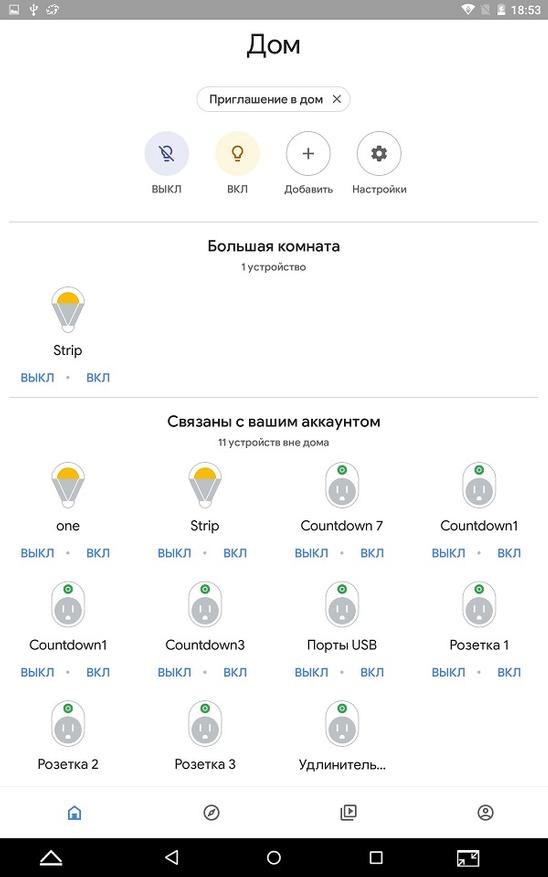Tap the lights-off ВЫКЛ round icon
Viewport: 548px width, 877px height.
tap(167, 153)
